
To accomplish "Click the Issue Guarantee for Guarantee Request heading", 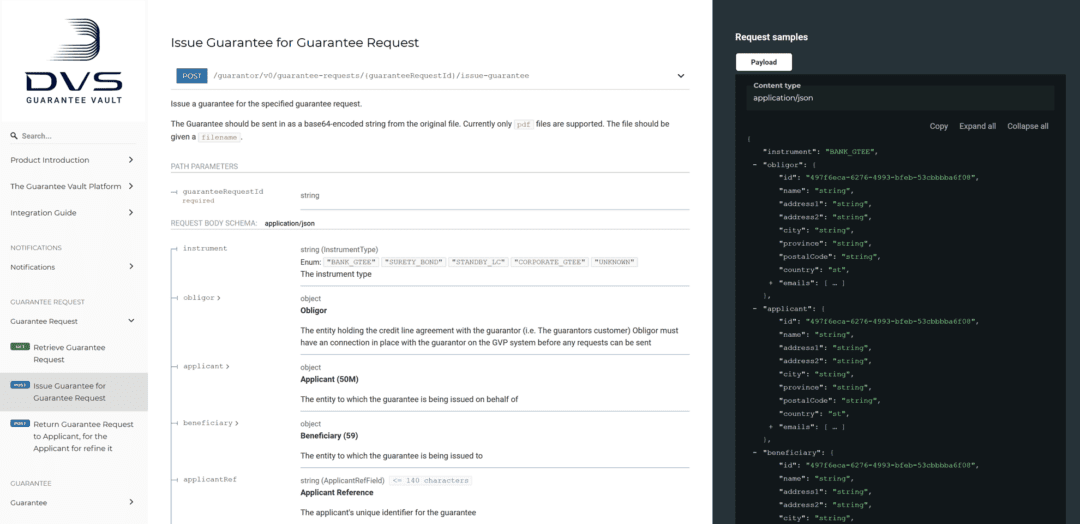I will coord(295,43).
